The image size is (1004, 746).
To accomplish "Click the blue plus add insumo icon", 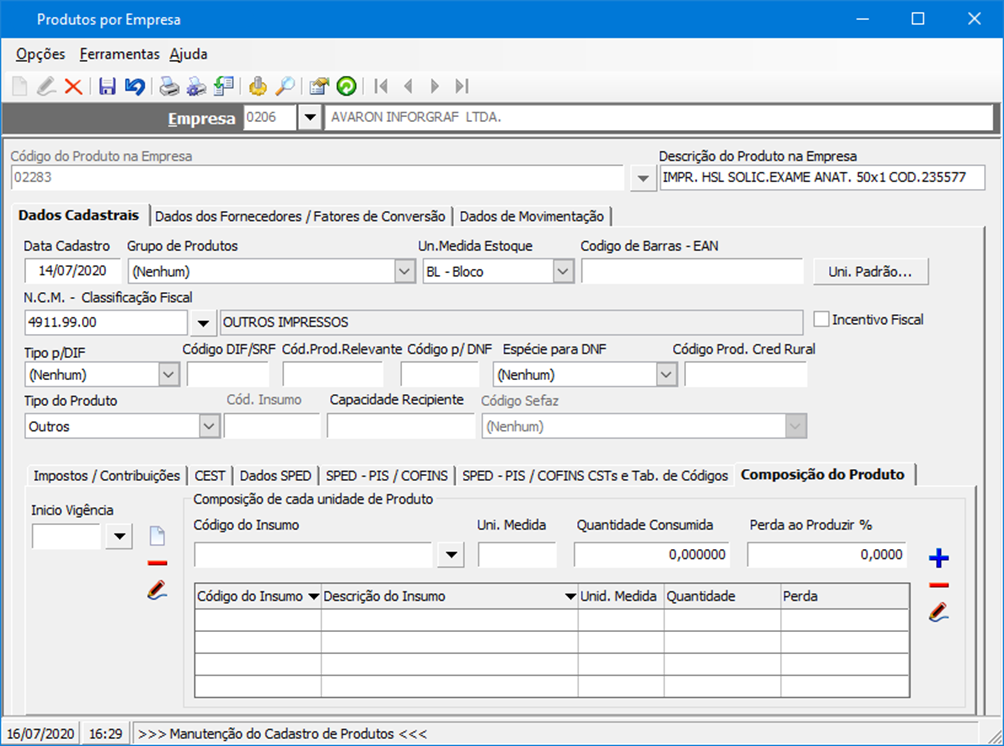I will 939,558.
